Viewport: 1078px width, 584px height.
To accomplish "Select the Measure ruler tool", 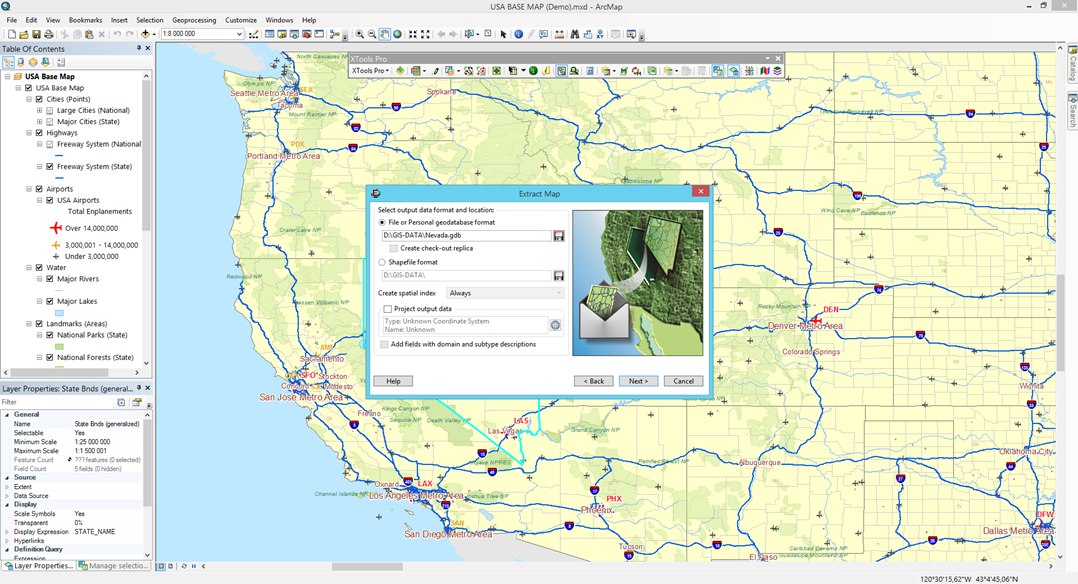I will (x=560, y=34).
